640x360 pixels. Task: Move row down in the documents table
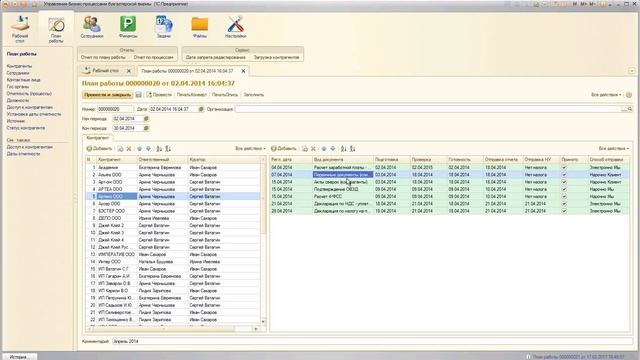coord(333,149)
